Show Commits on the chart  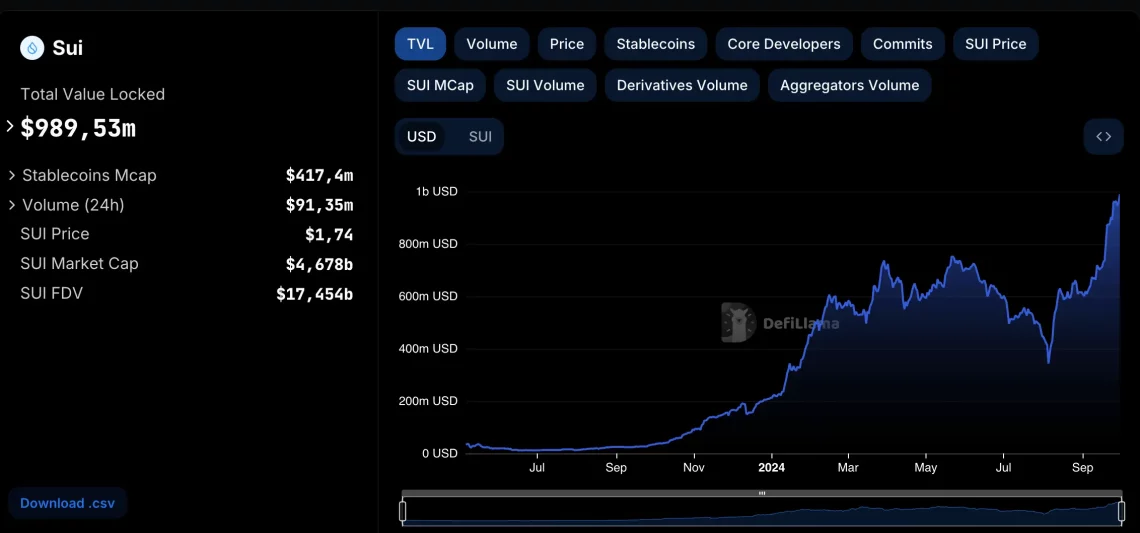[x=902, y=44]
